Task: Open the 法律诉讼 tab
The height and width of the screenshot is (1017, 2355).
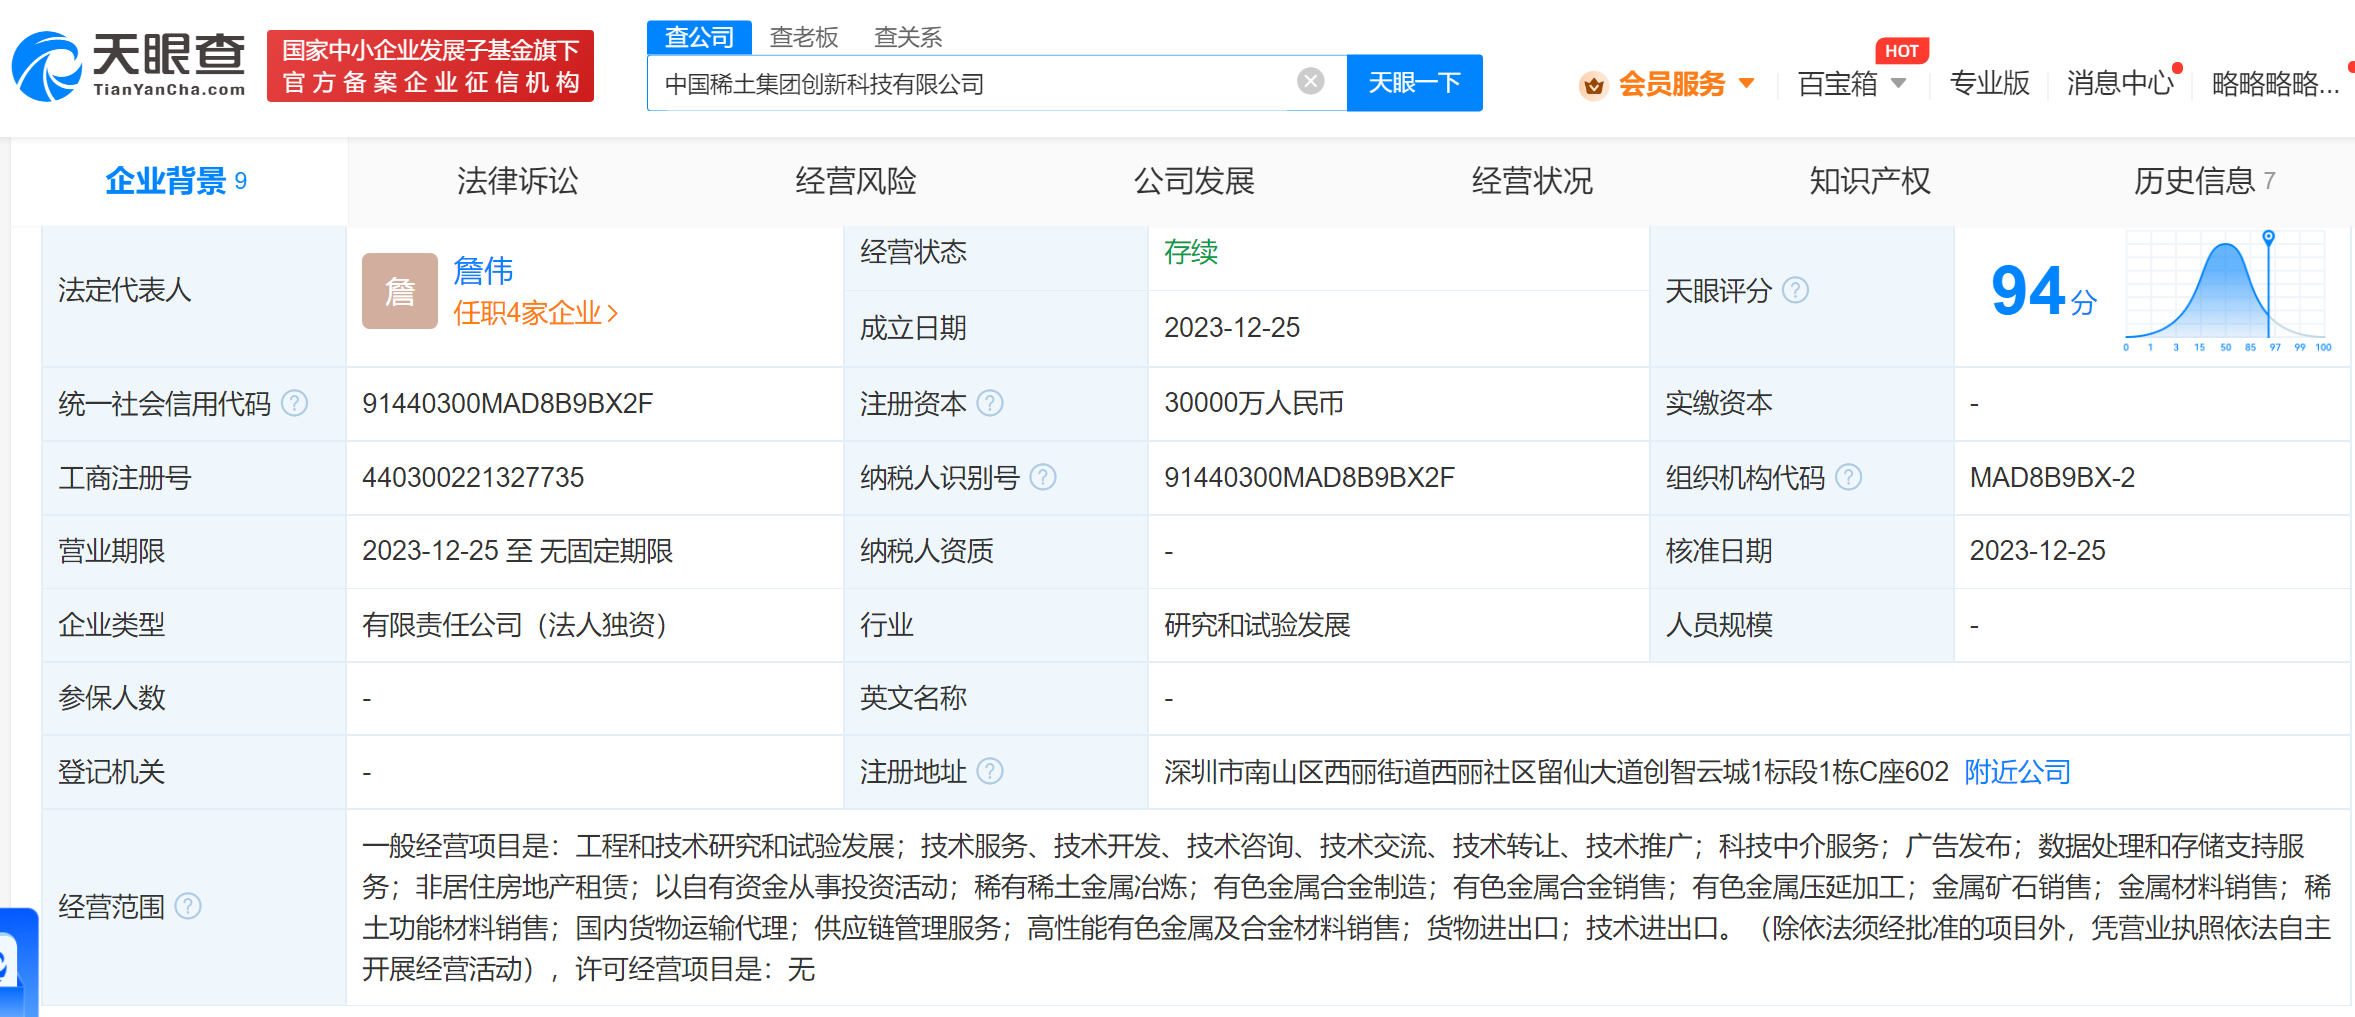Action: tap(517, 181)
